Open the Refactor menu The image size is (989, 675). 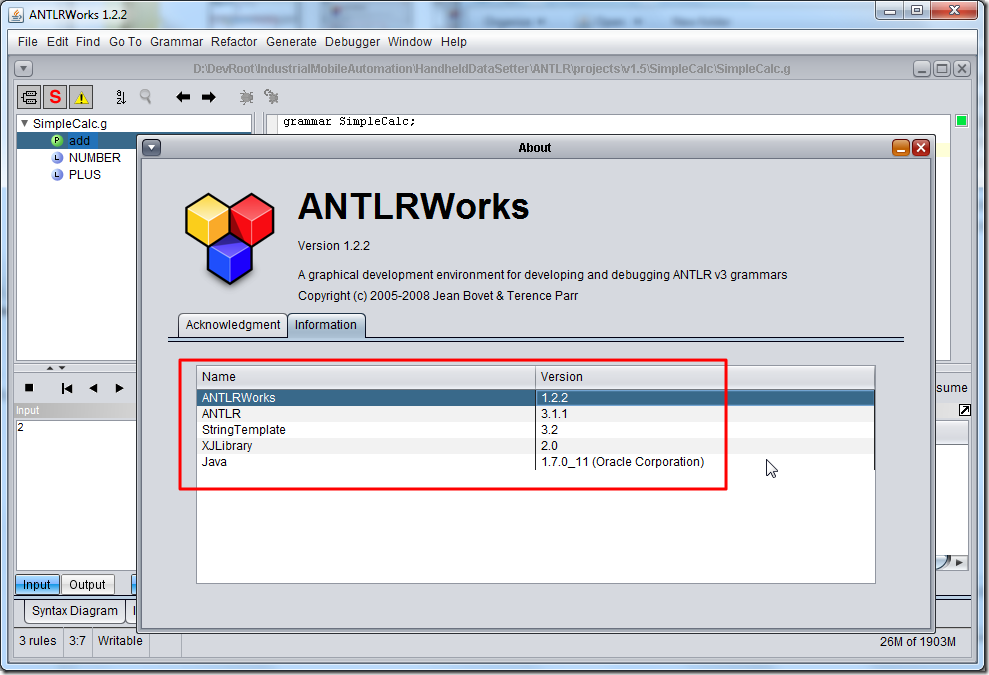tap(234, 42)
